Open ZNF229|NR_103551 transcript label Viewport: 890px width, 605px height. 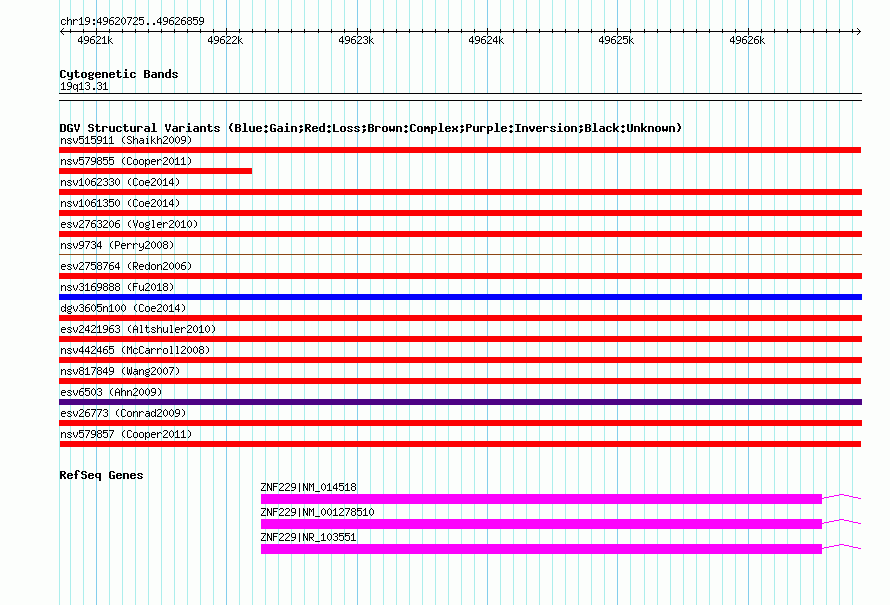tap(308, 537)
